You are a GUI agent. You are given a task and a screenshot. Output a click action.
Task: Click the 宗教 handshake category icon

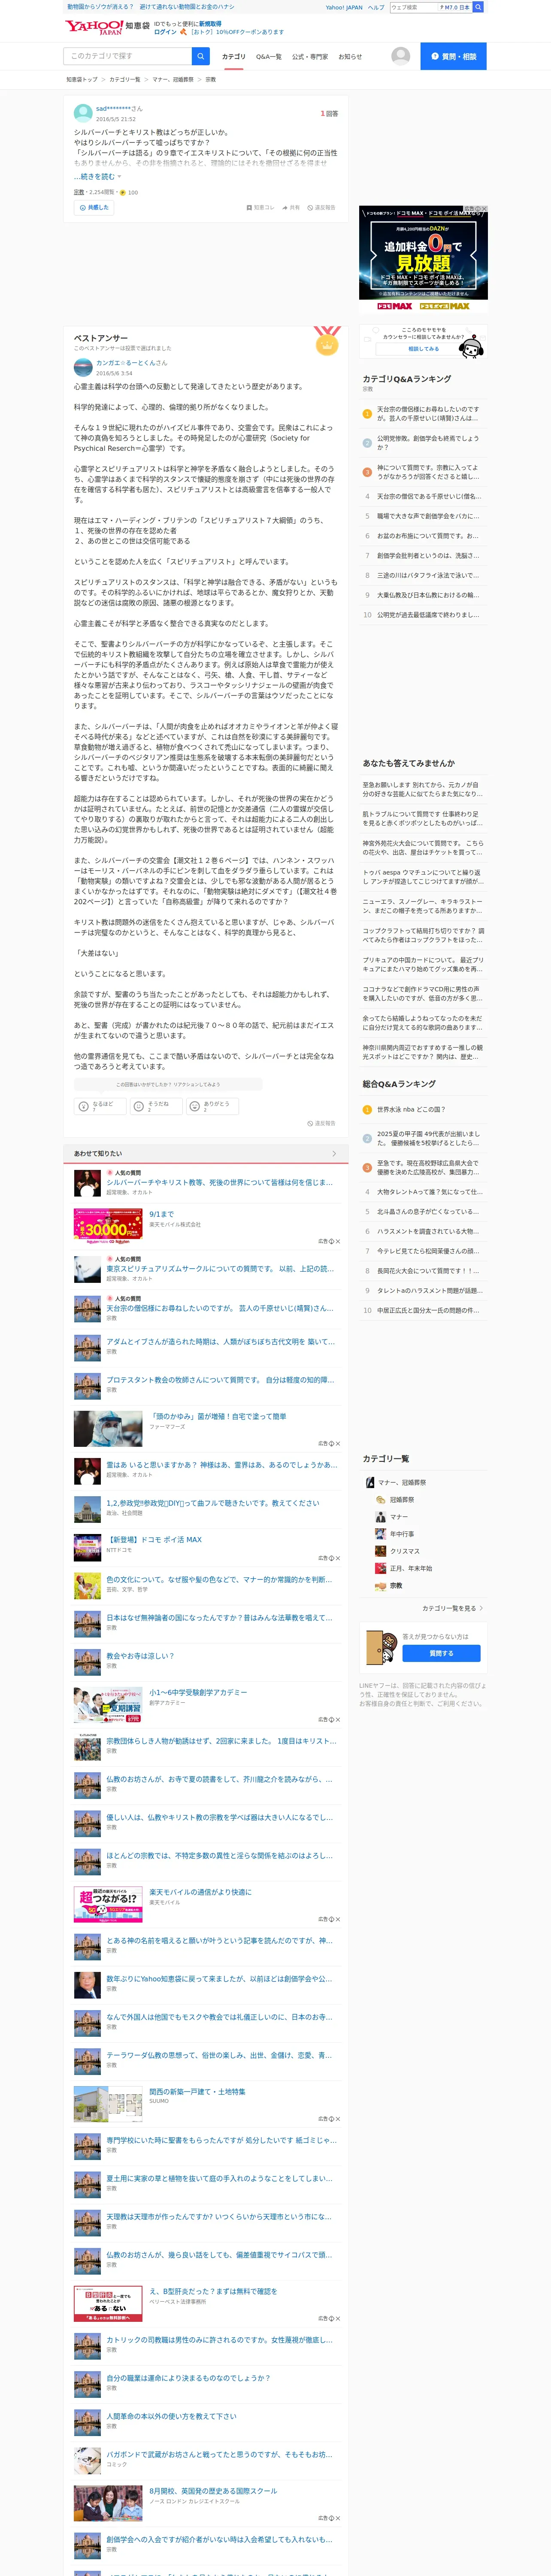(x=381, y=1586)
